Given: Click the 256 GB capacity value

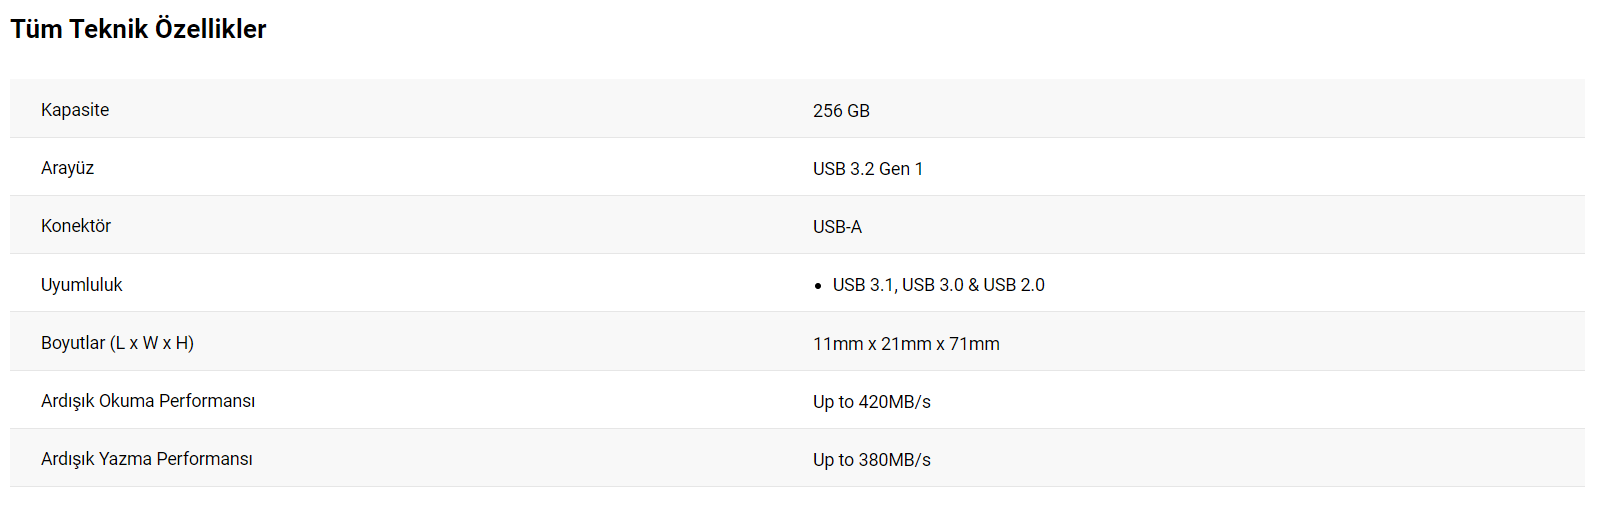Looking at the screenshot, I should pos(841,111).
